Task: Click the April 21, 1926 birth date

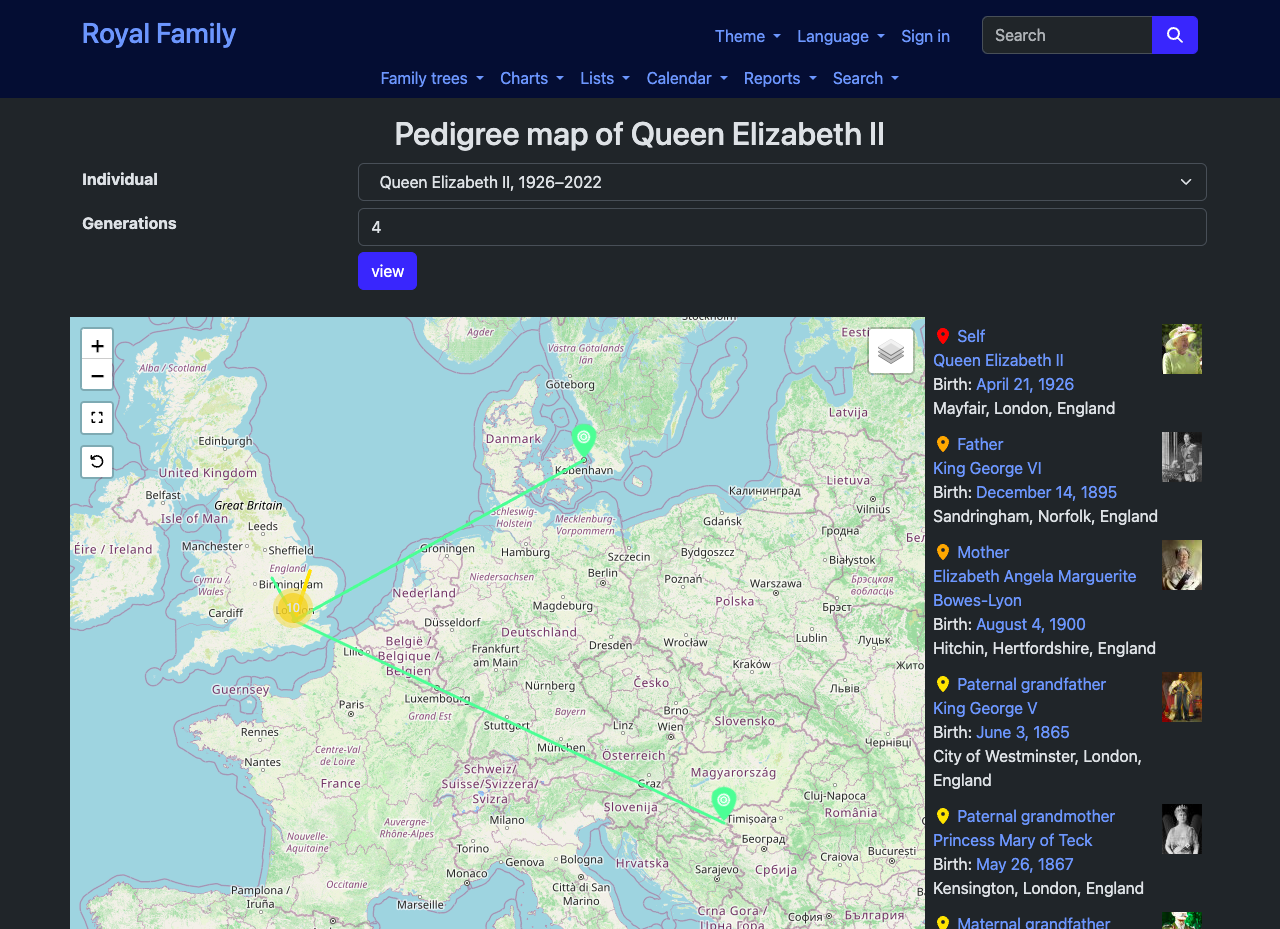Action: click(1025, 384)
